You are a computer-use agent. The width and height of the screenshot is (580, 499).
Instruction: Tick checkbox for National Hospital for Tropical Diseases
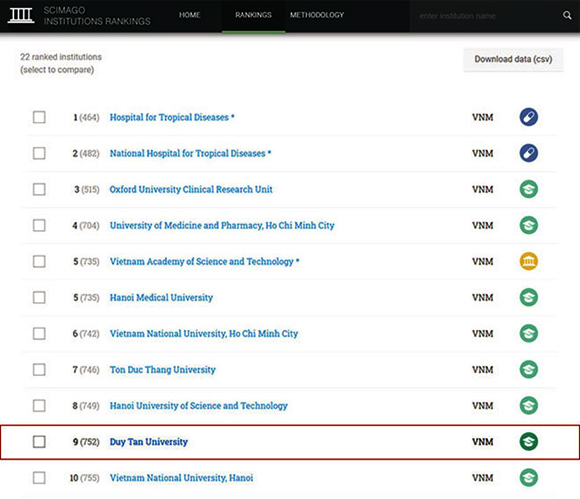[x=39, y=153]
